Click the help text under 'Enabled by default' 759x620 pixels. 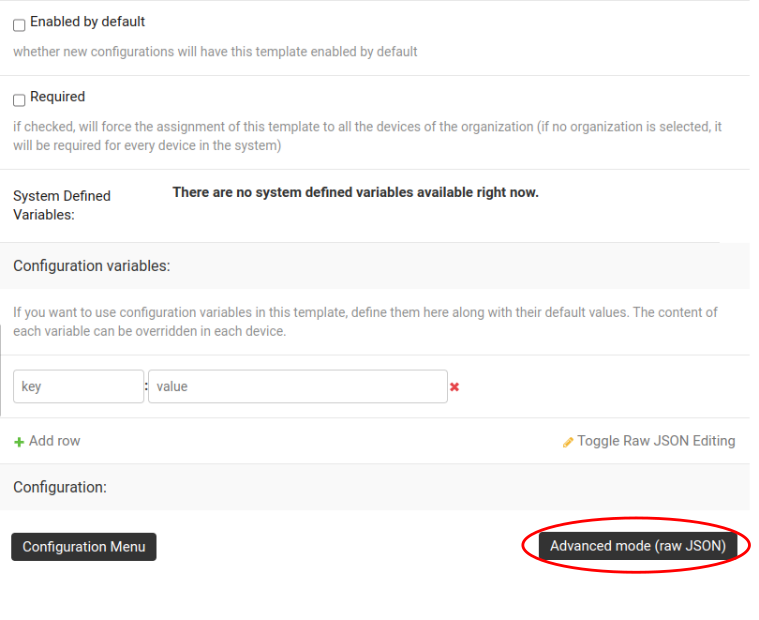tap(215, 51)
